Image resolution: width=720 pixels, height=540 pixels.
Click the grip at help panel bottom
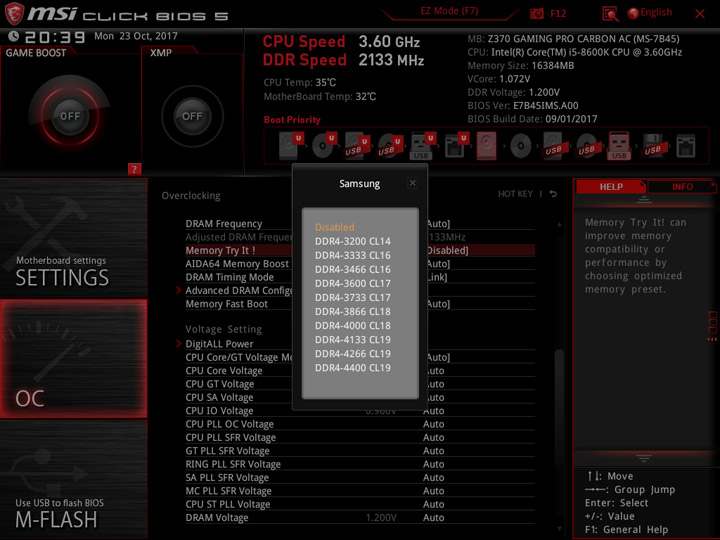coord(644,458)
